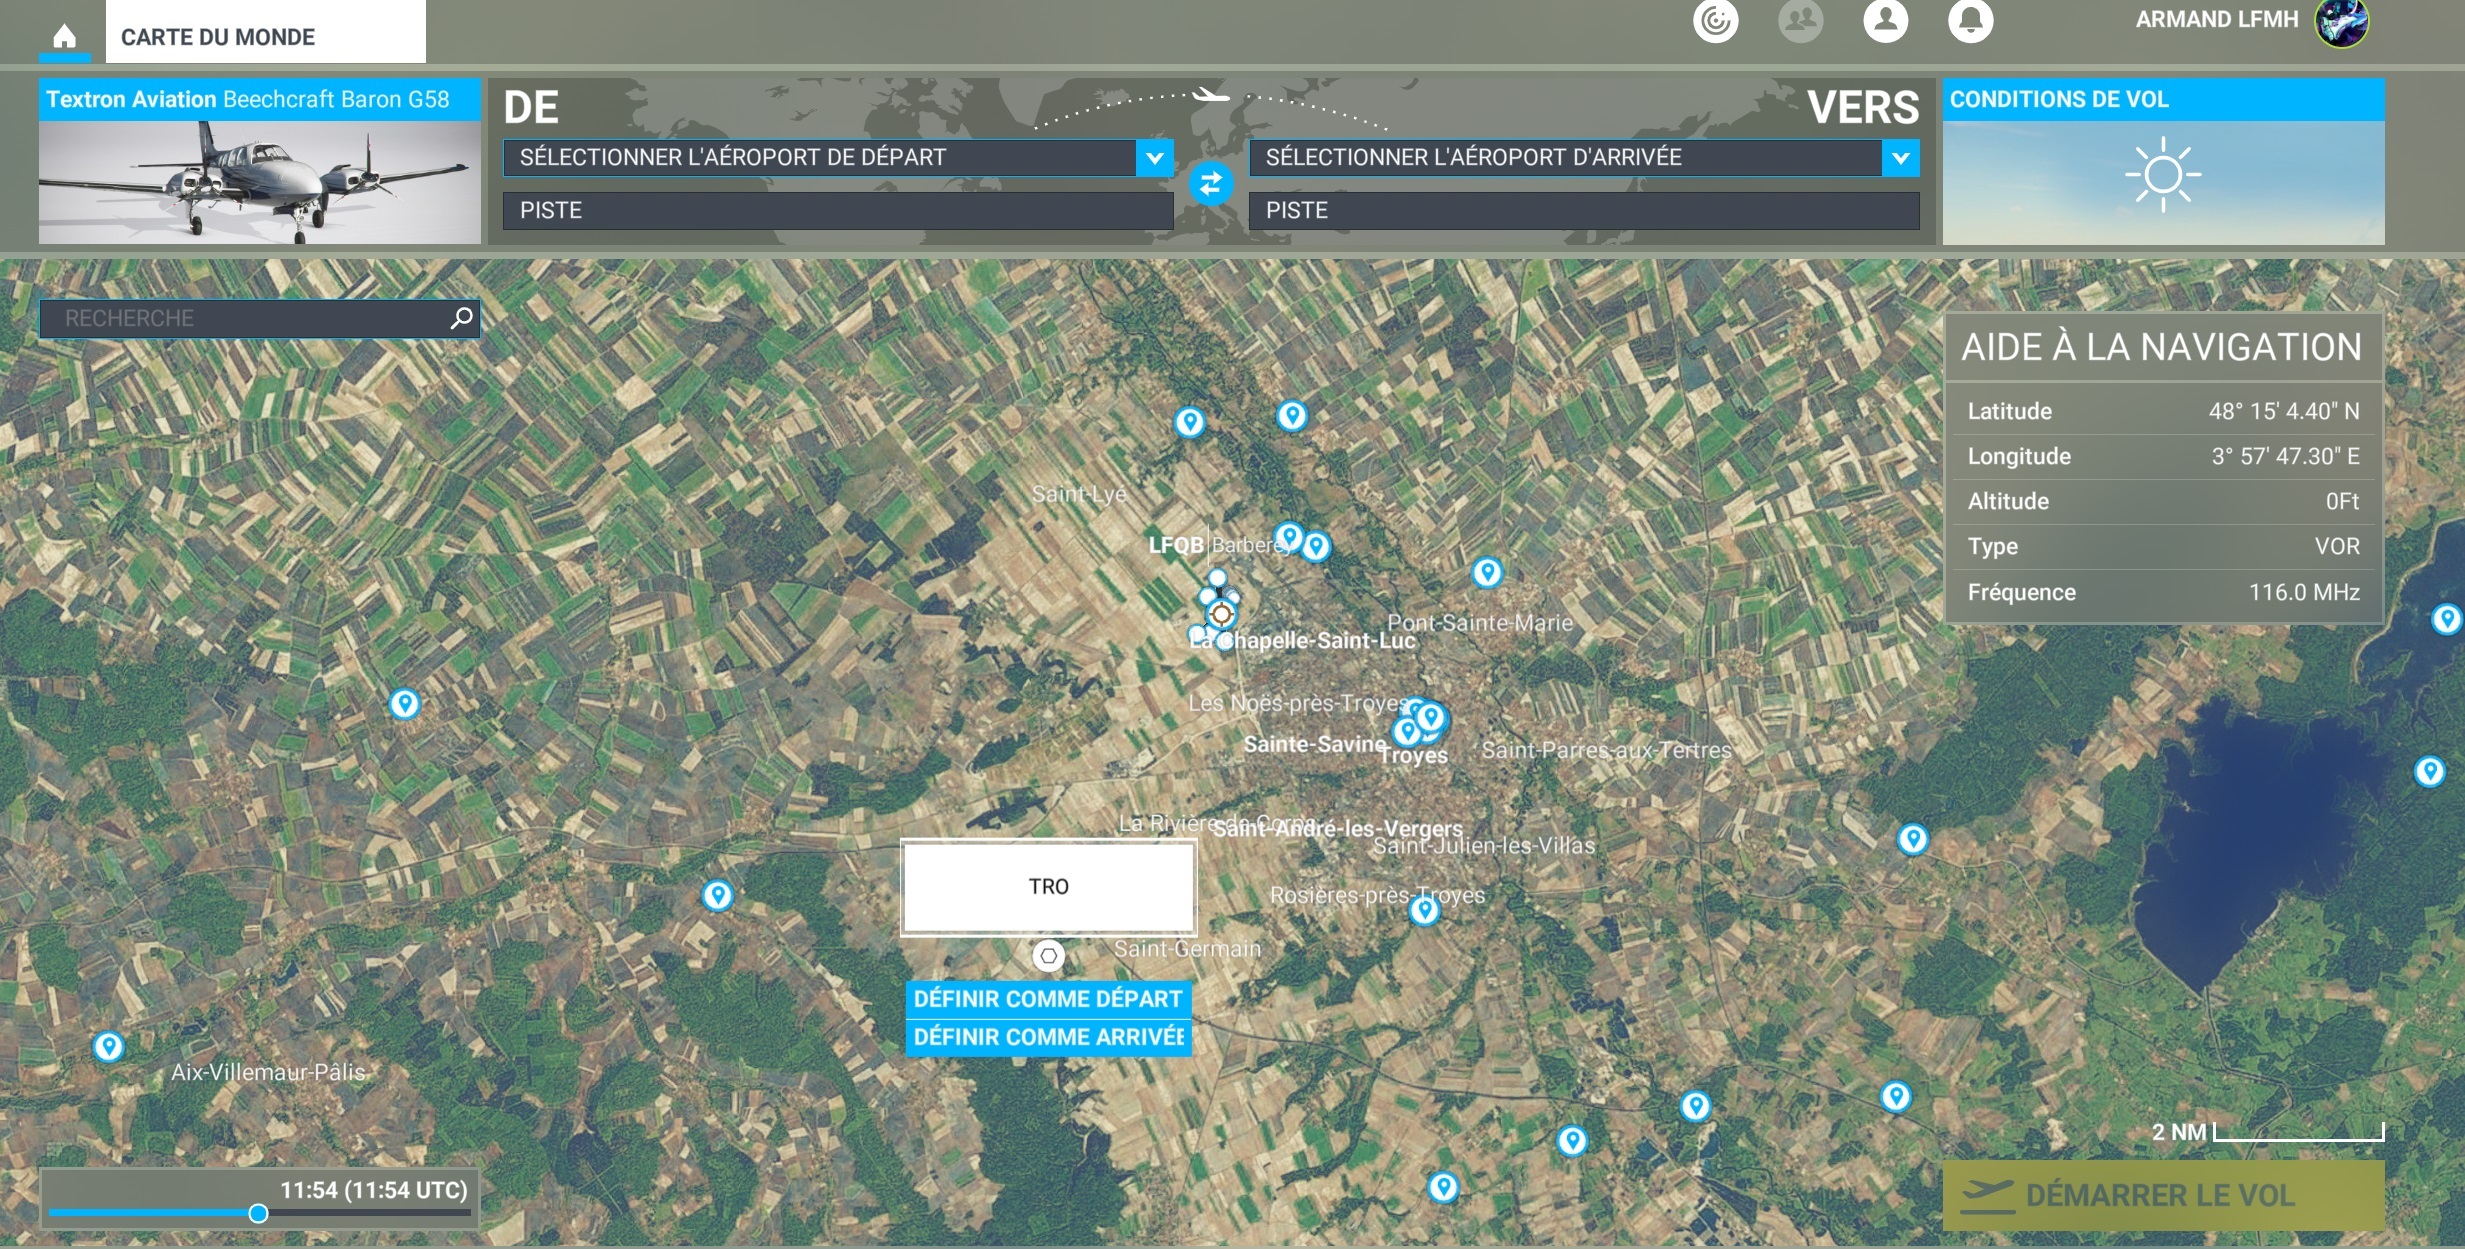Expand the departure airport dropdown arrow
2465x1249 pixels.
point(1154,158)
